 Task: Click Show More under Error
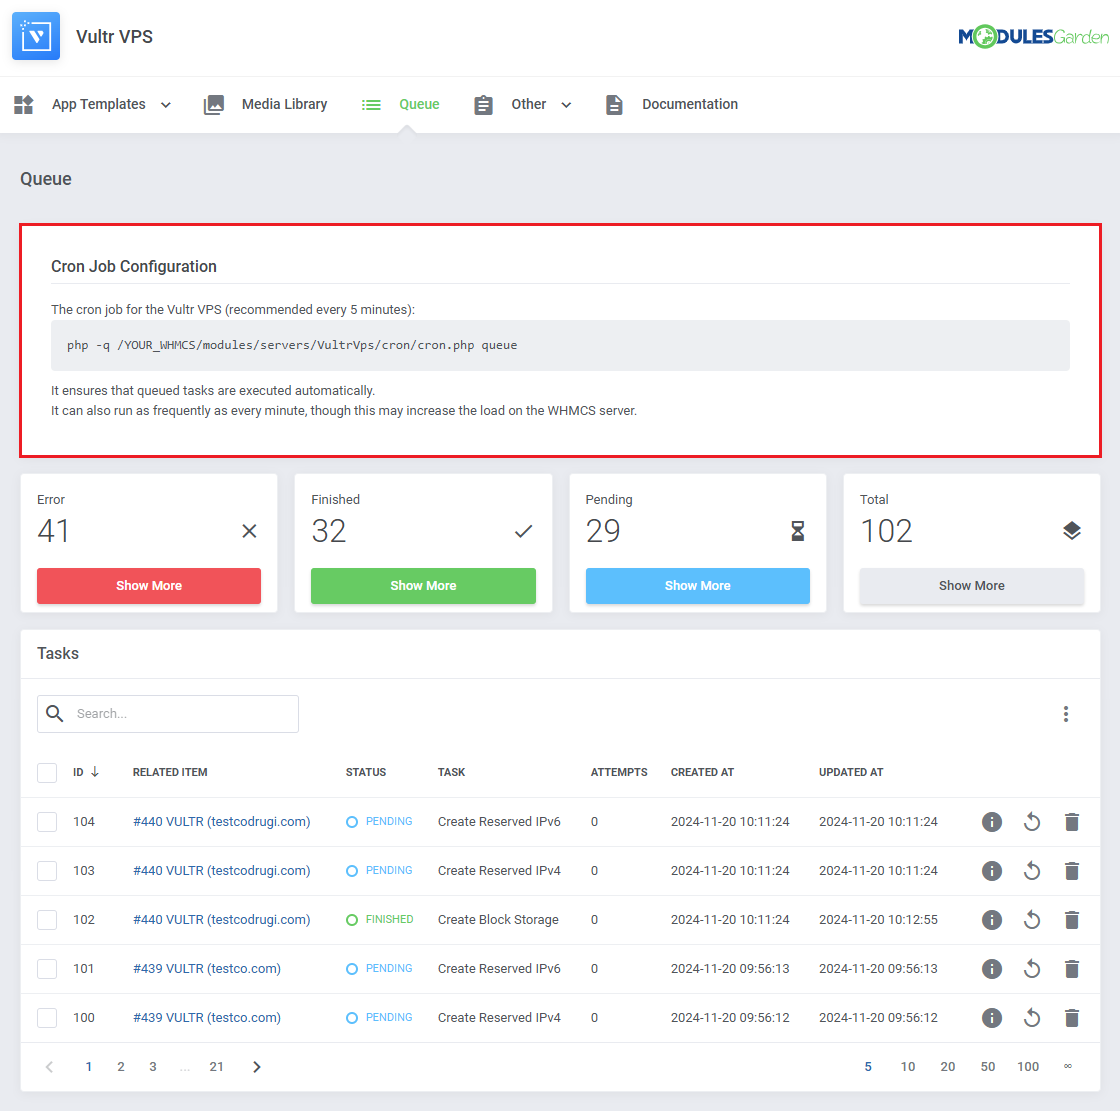click(x=149, y=586)
